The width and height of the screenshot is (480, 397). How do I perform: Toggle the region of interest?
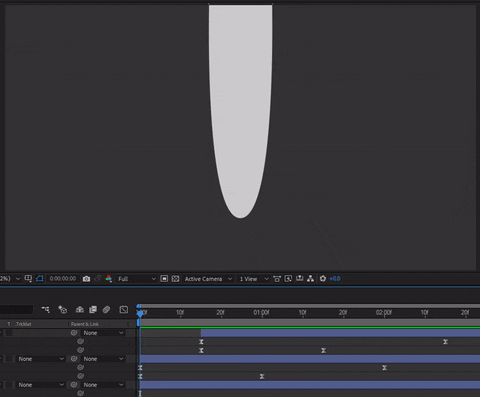pyautogui.click(x=164, y=278)
